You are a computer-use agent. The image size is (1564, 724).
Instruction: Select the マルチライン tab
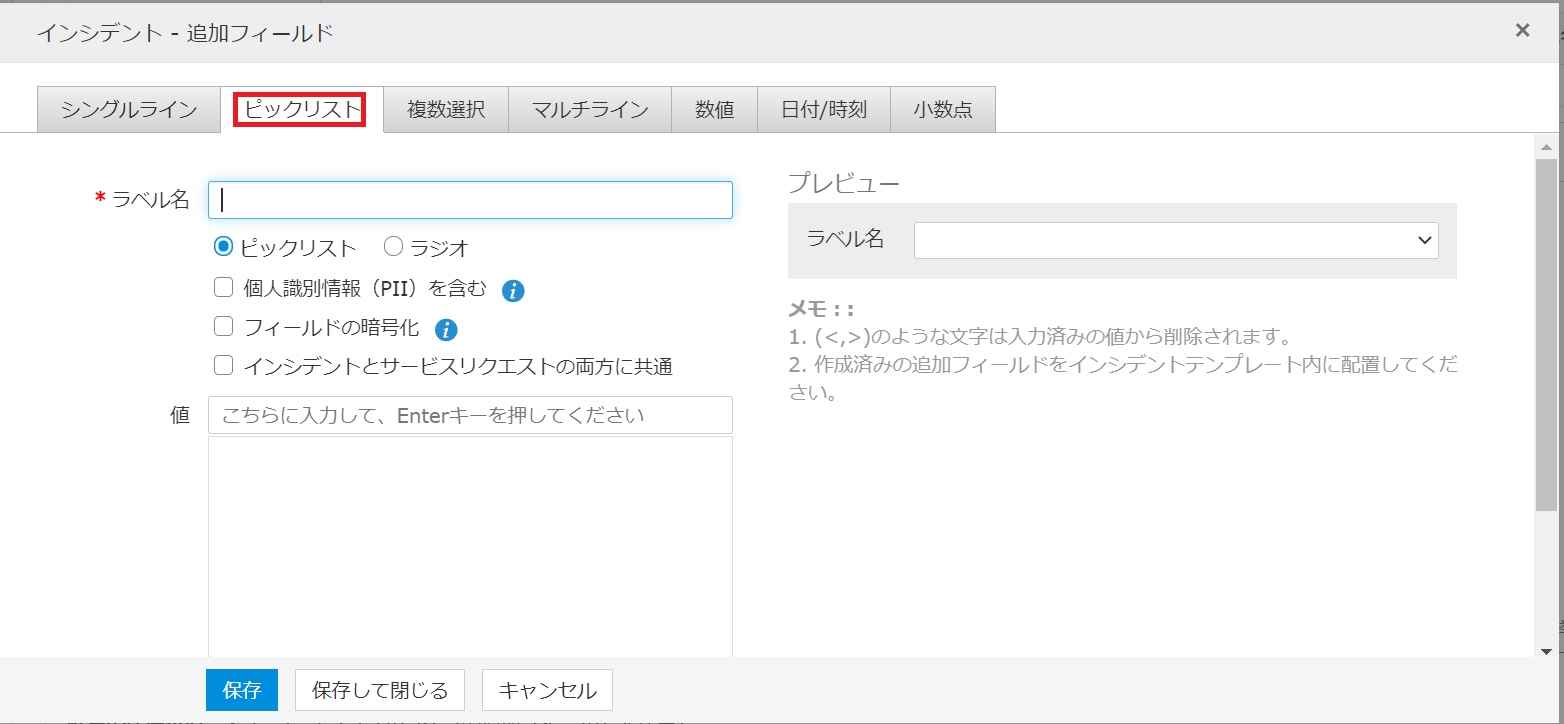coord(590,110)
